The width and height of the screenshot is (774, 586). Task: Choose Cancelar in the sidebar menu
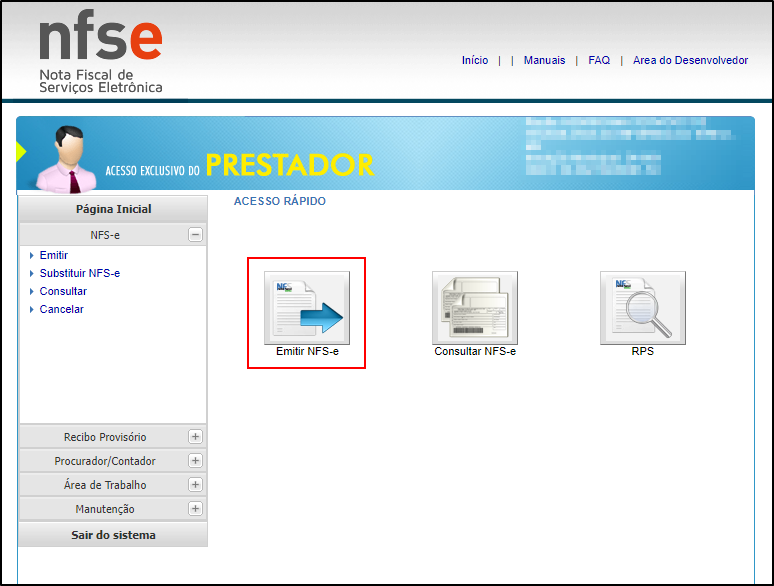coord(62,309)
